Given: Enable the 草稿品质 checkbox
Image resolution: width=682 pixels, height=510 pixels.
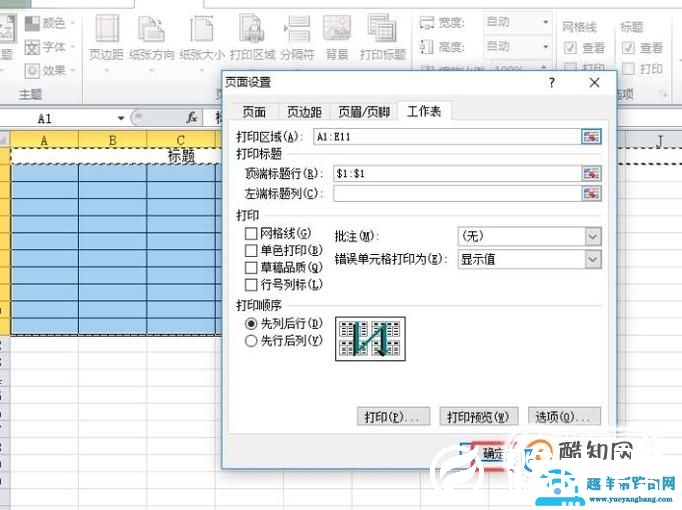Looking at the screenshot, I should tap(251, 268).
